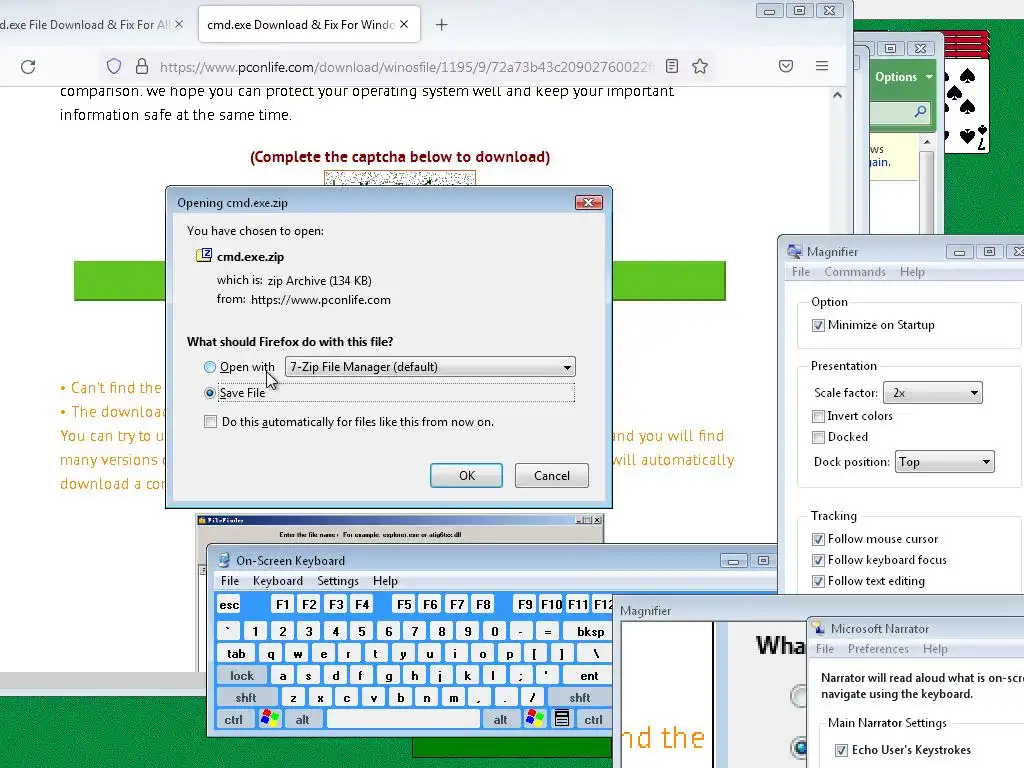
Task: Click the spacebar on On-Screen Keyboard
Action: click(x=403, y=719)
